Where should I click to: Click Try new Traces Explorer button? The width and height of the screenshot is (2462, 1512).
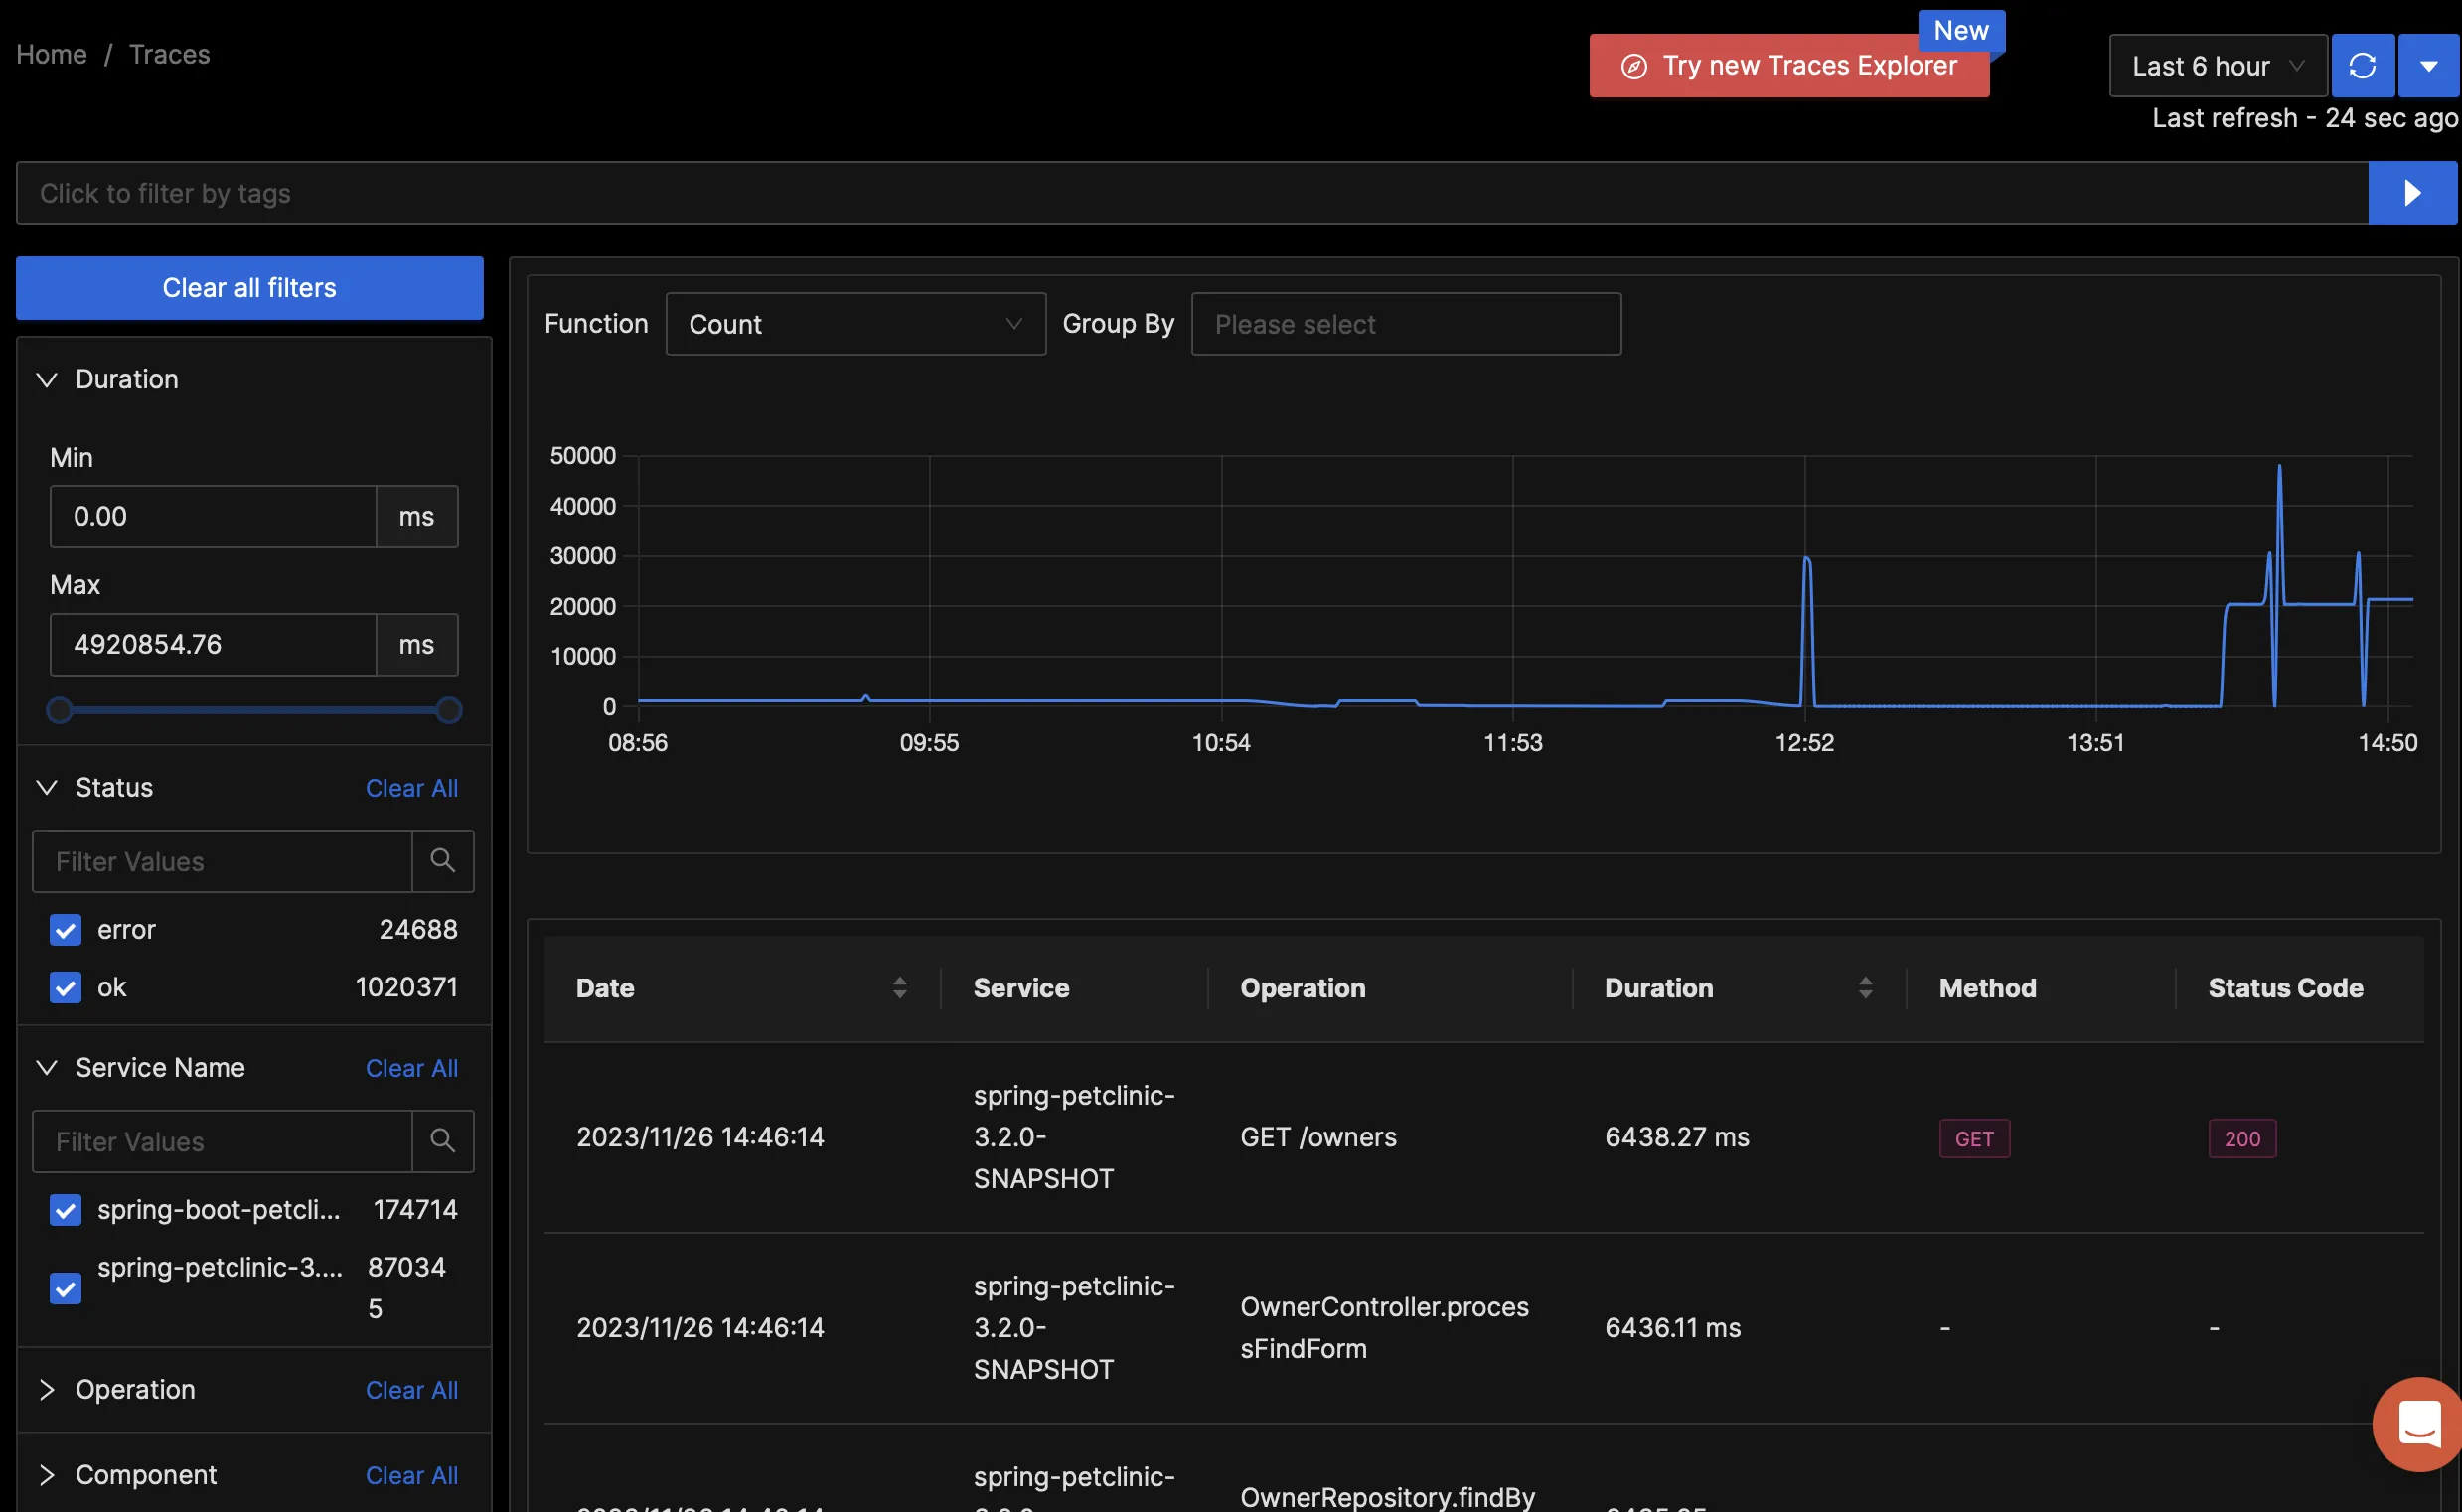point(1789,66)
